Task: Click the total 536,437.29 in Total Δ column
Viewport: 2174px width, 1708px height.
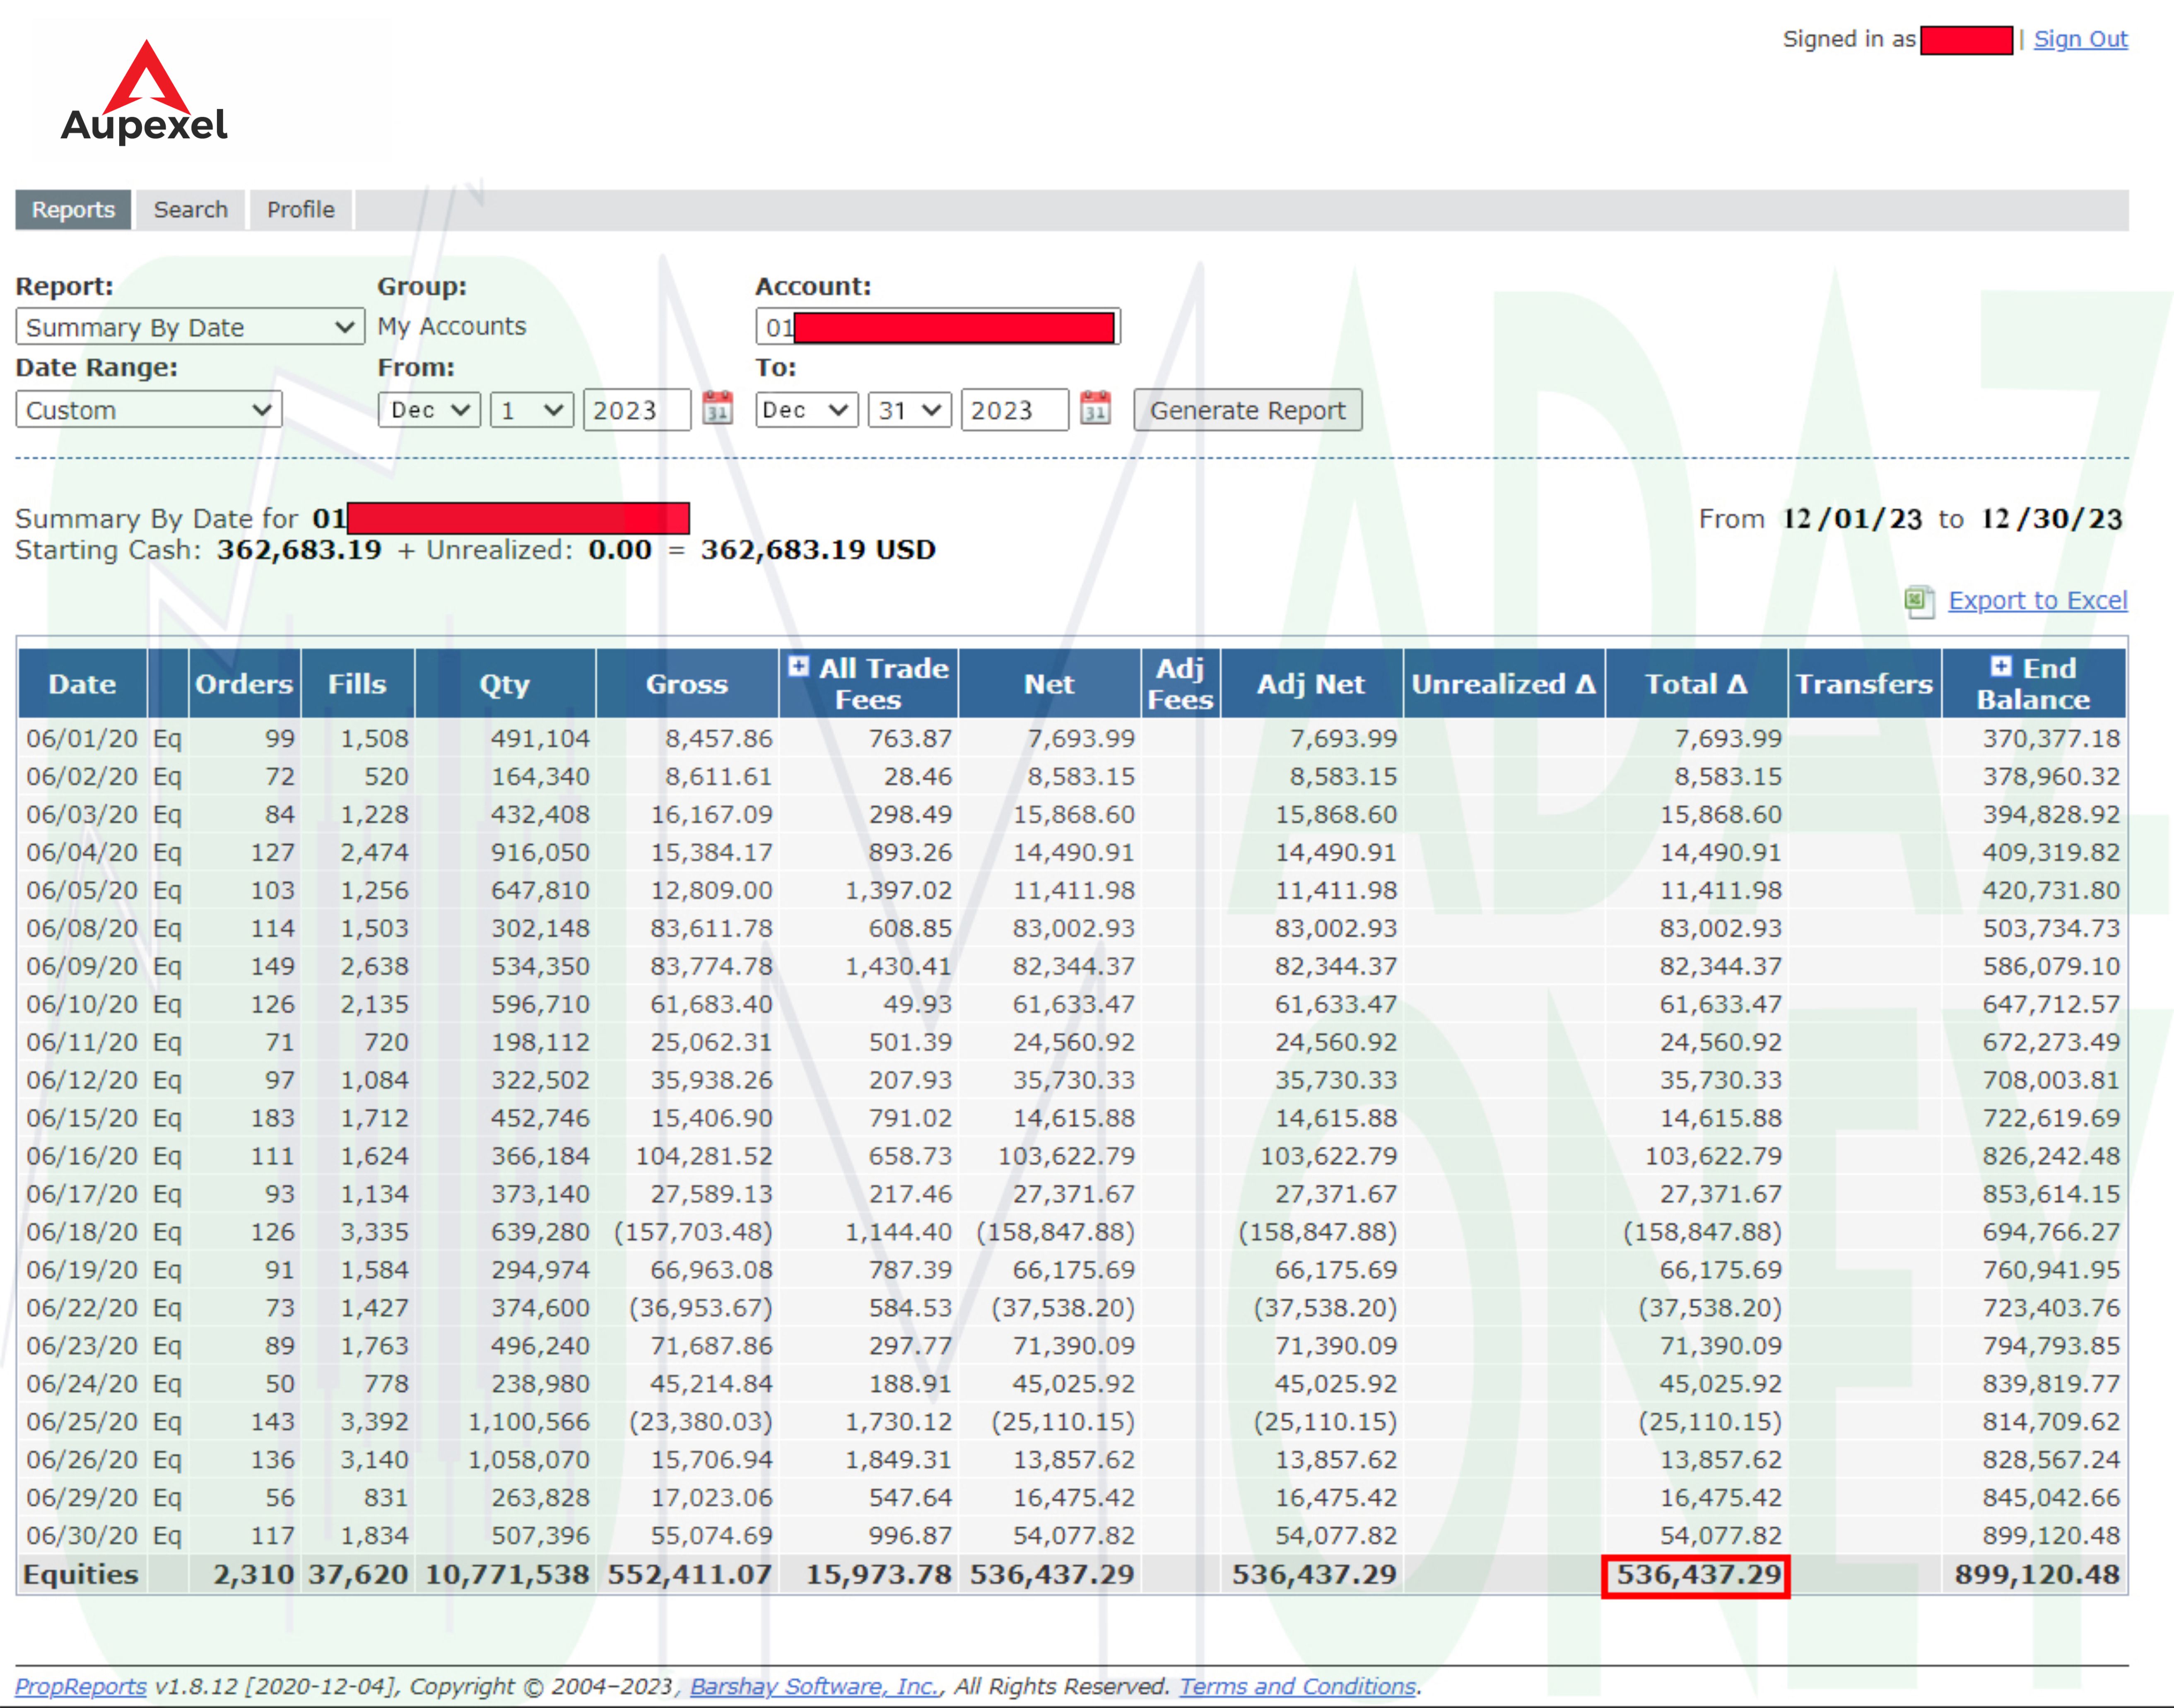Action: [x=1698, y=1575]
